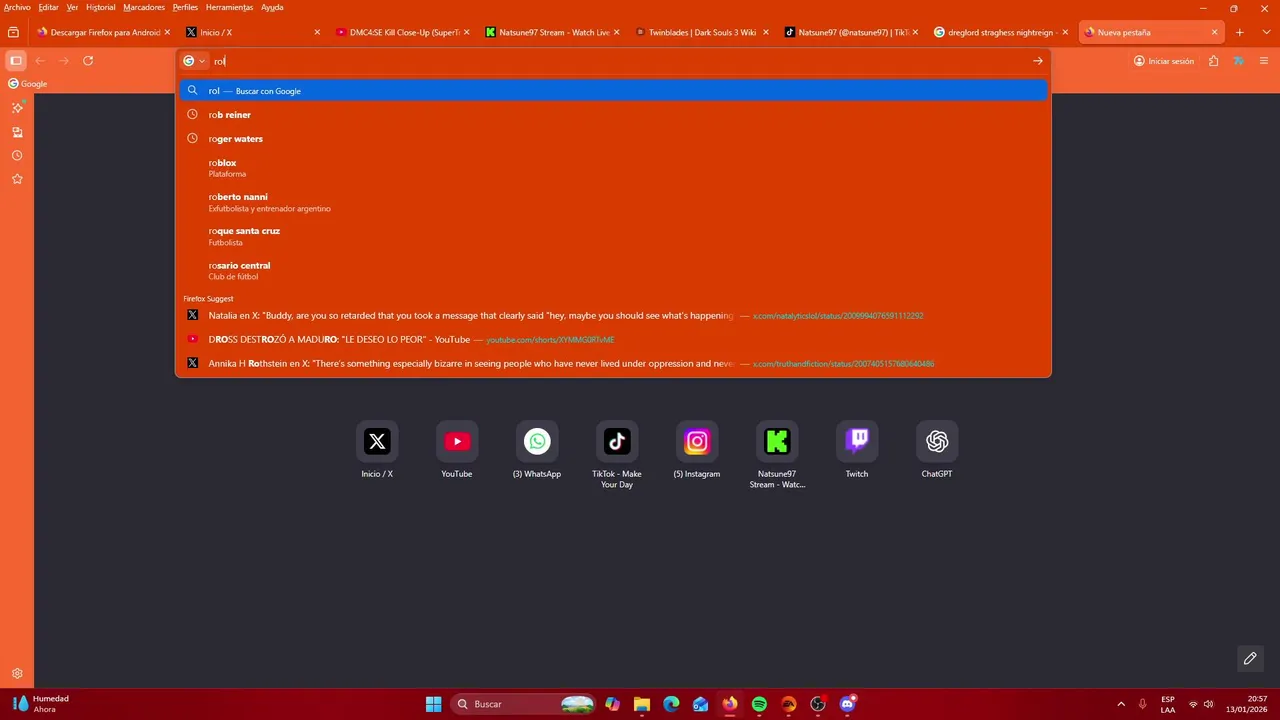Choose the 'roger waters' history suggestion
This screenshot has height=720, width=1280.
[613, 139]
